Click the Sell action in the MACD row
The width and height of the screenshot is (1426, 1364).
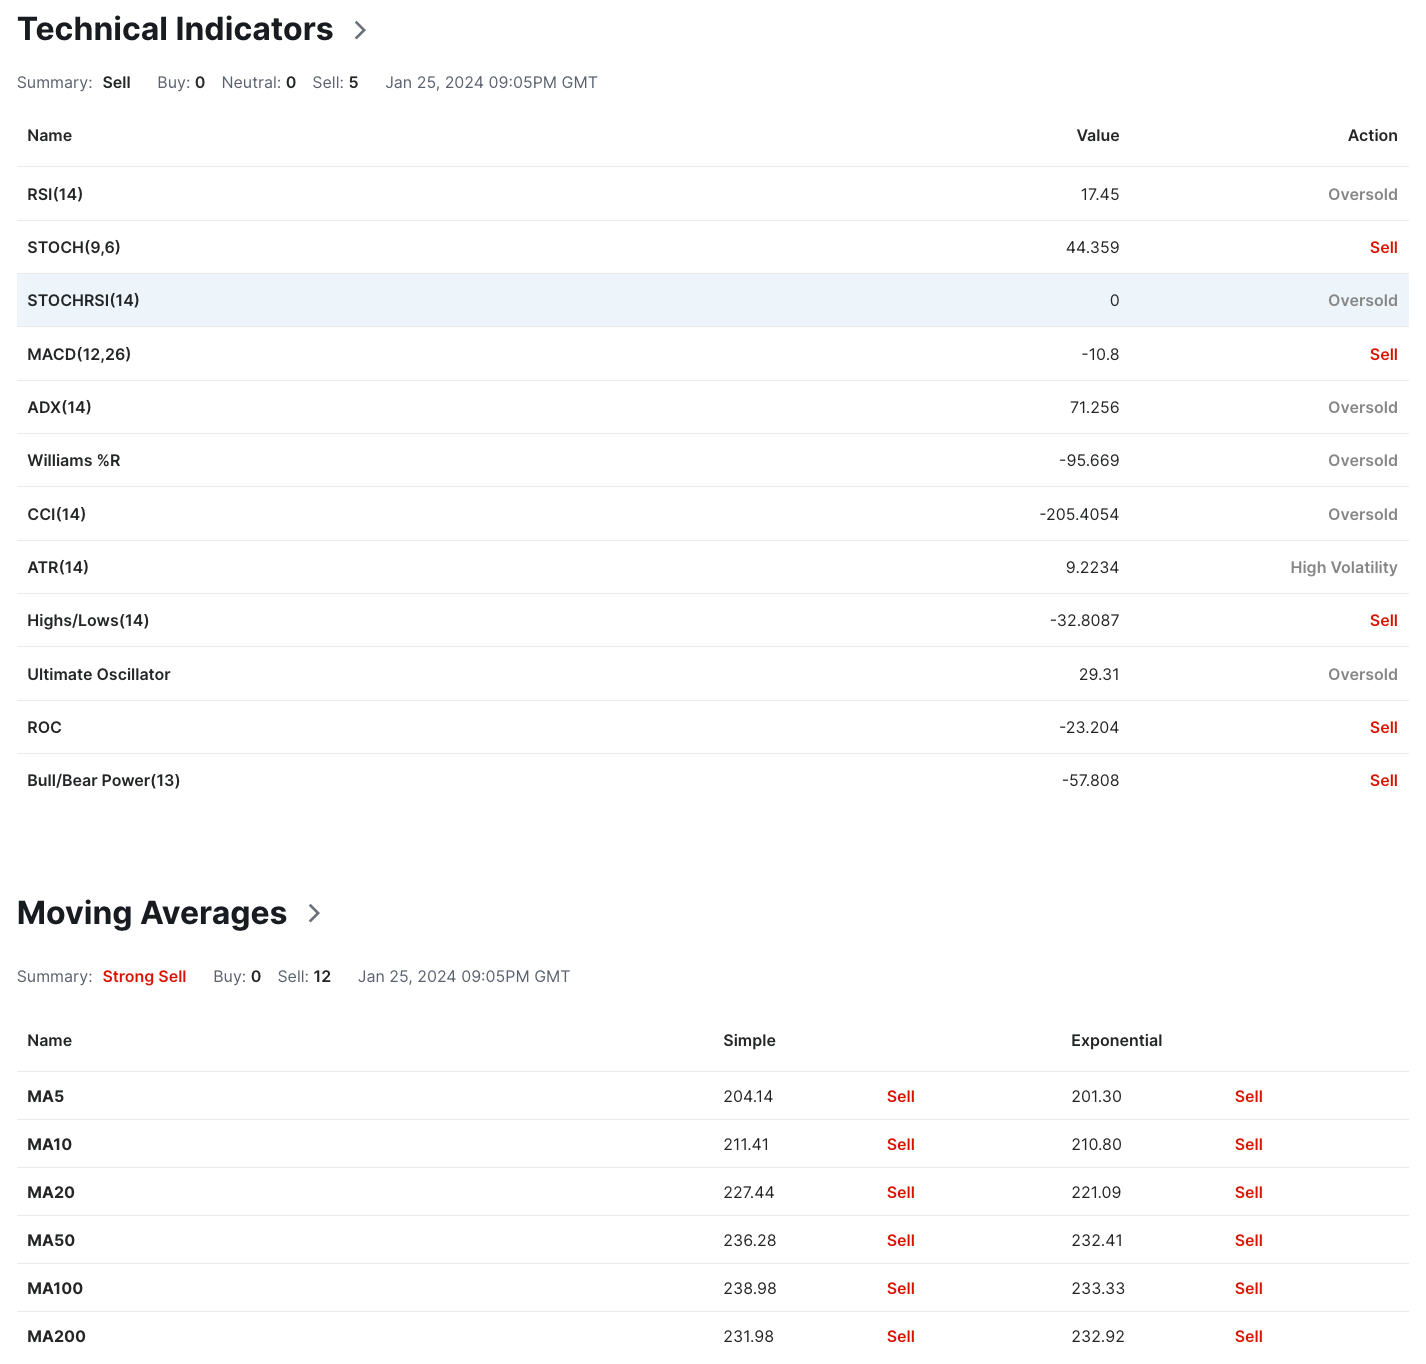click(x=1384, y=354)
